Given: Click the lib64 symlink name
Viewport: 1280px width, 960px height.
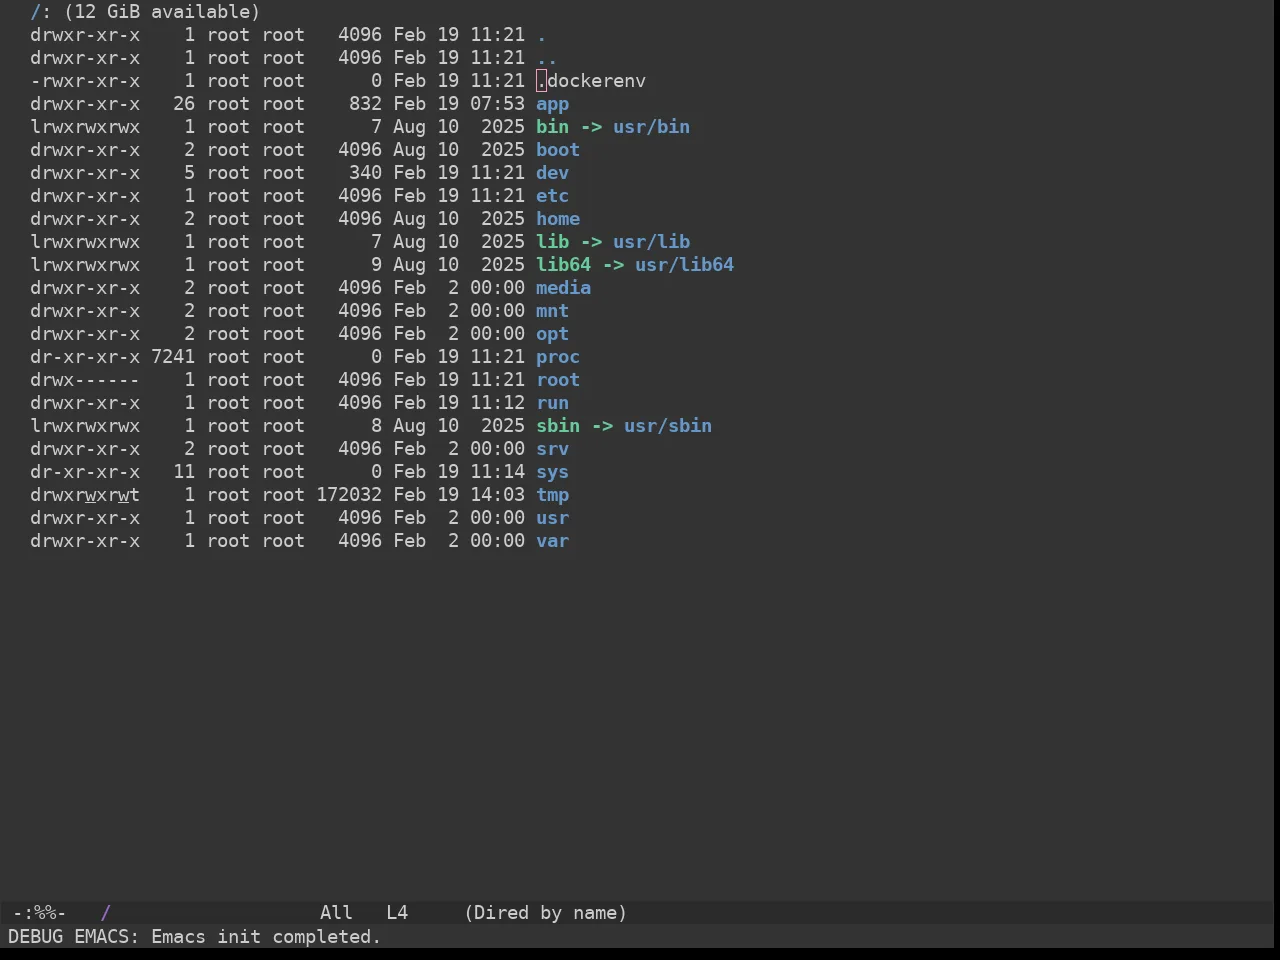Looking at the screenshot, I should coord(563,265).
